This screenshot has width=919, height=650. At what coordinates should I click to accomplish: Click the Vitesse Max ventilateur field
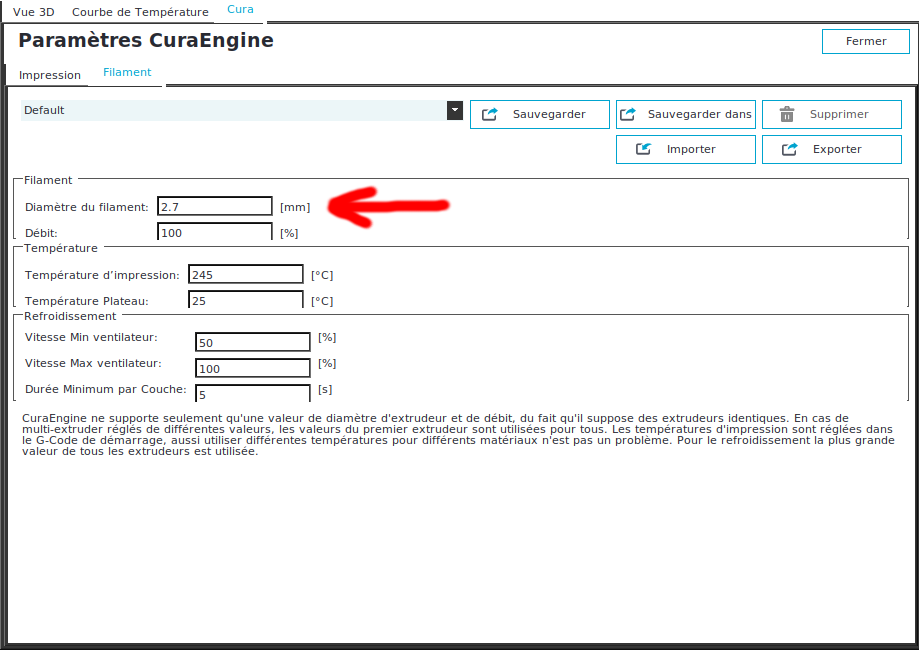(x=253, y=368)
